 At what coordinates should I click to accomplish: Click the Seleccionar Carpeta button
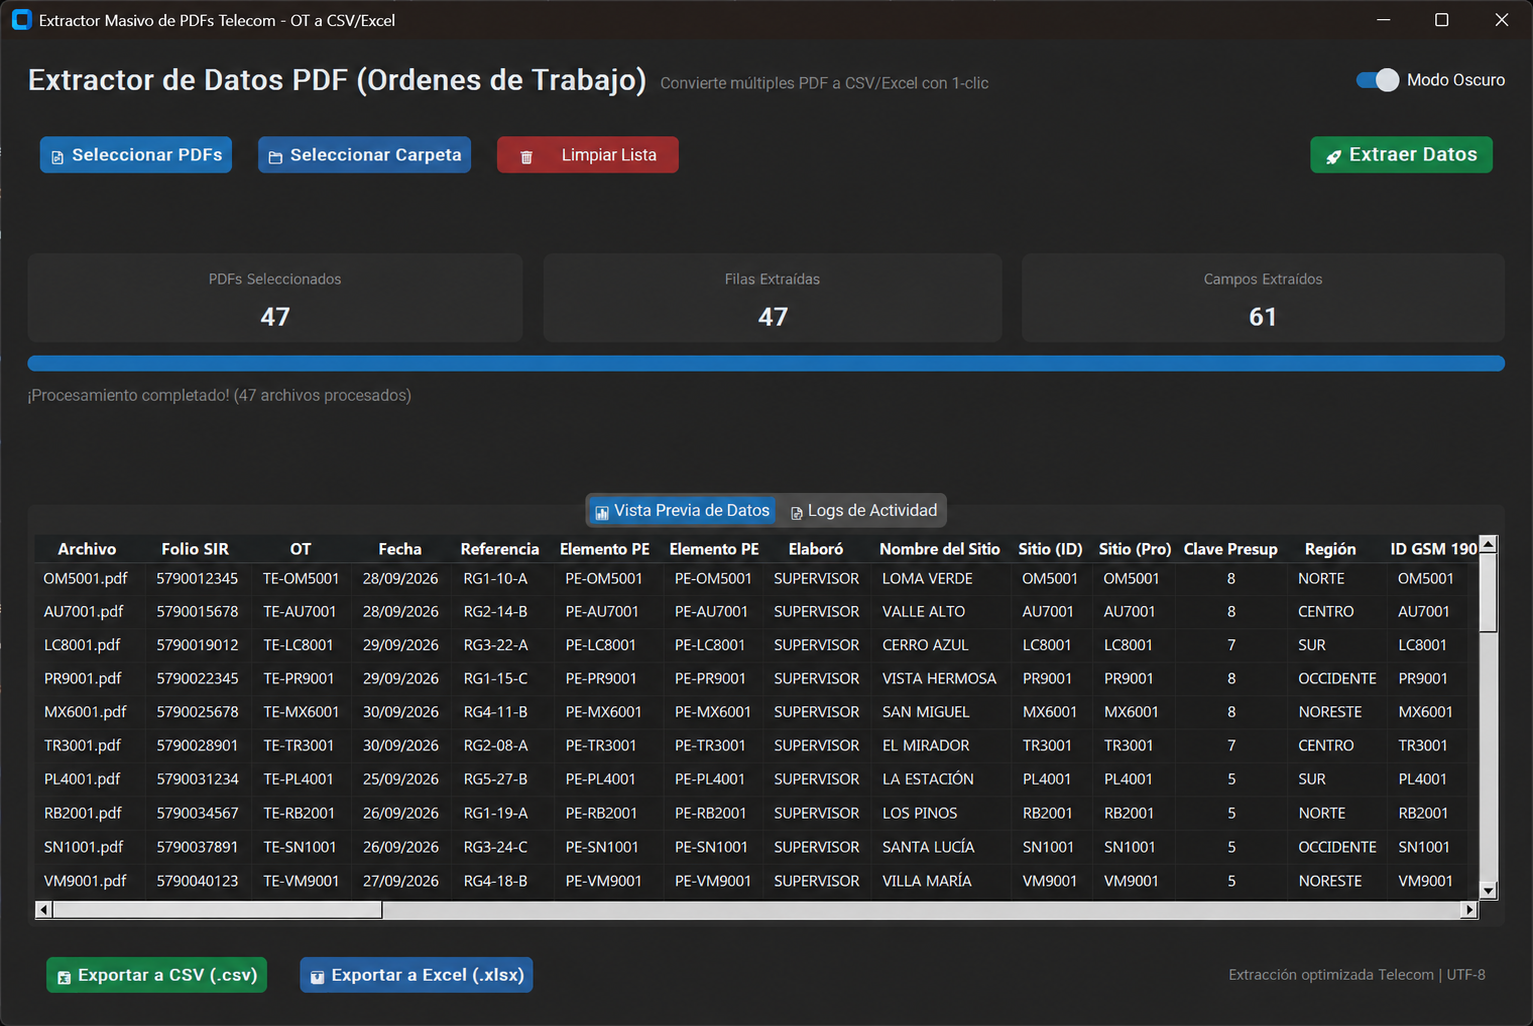[x=364, y=155]
